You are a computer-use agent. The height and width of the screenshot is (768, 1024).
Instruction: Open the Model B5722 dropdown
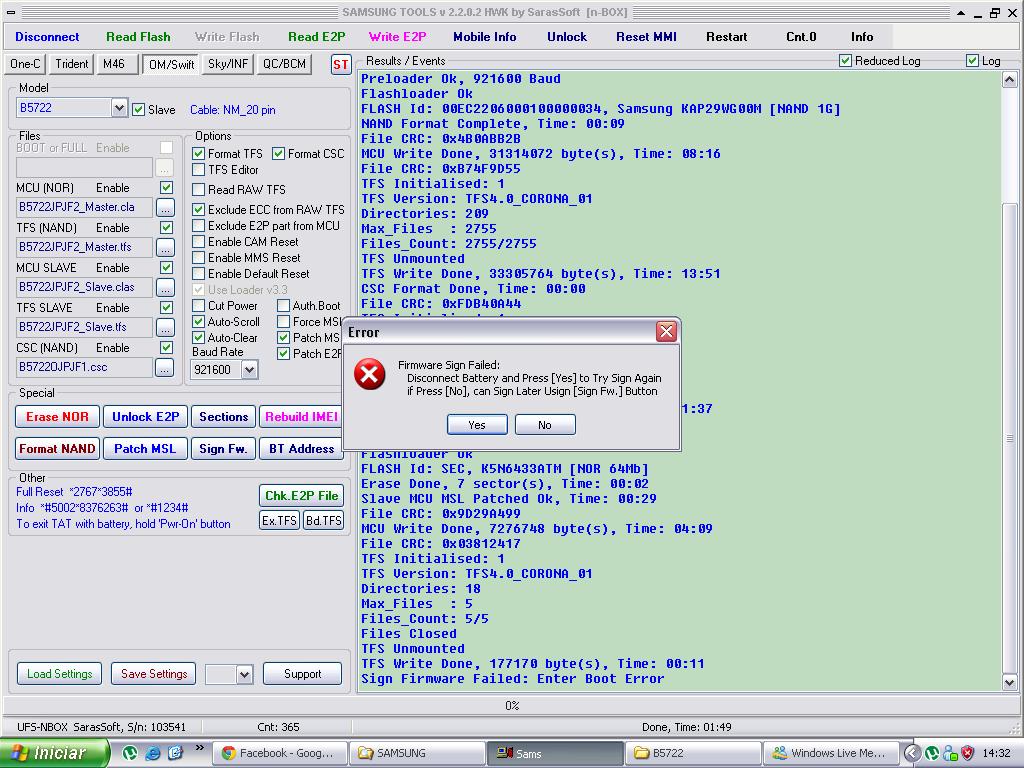click(119, 108)
